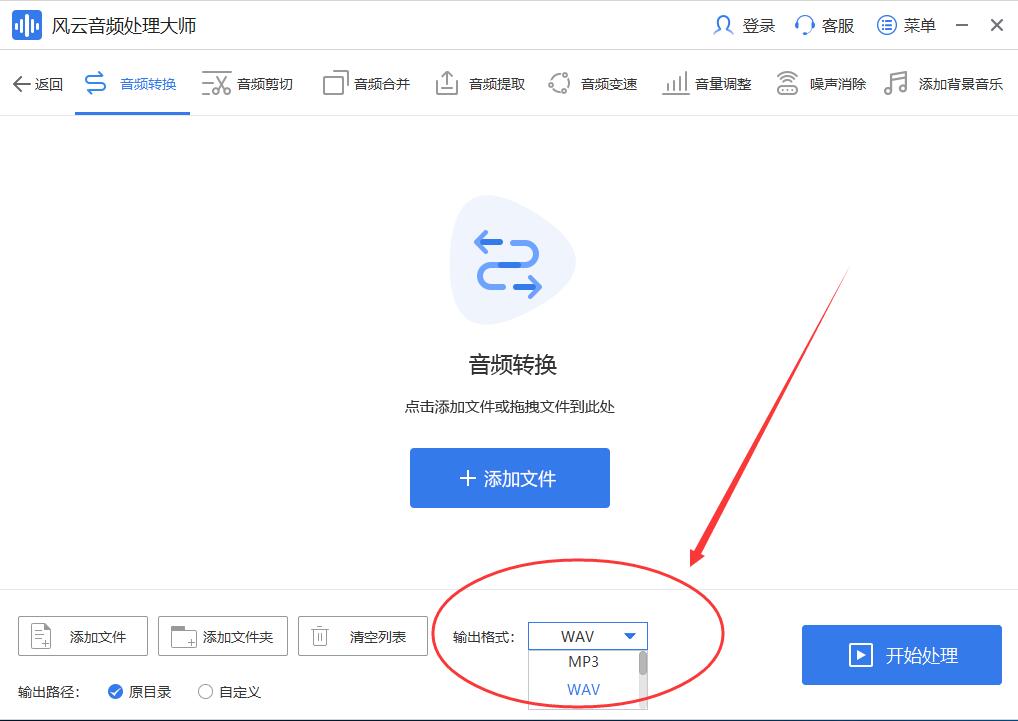The width and height of the screenshot is (1018, 721).
Task: Open 客服 headset support icon
Action: coord(804,25)
